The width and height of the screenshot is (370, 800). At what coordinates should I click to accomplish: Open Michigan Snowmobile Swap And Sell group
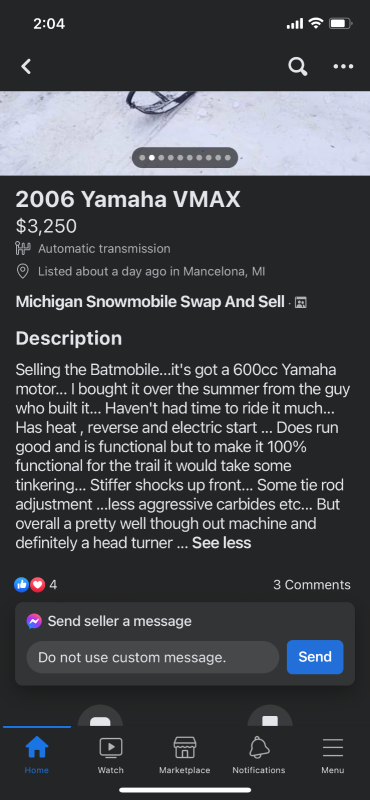click(150, 302)
